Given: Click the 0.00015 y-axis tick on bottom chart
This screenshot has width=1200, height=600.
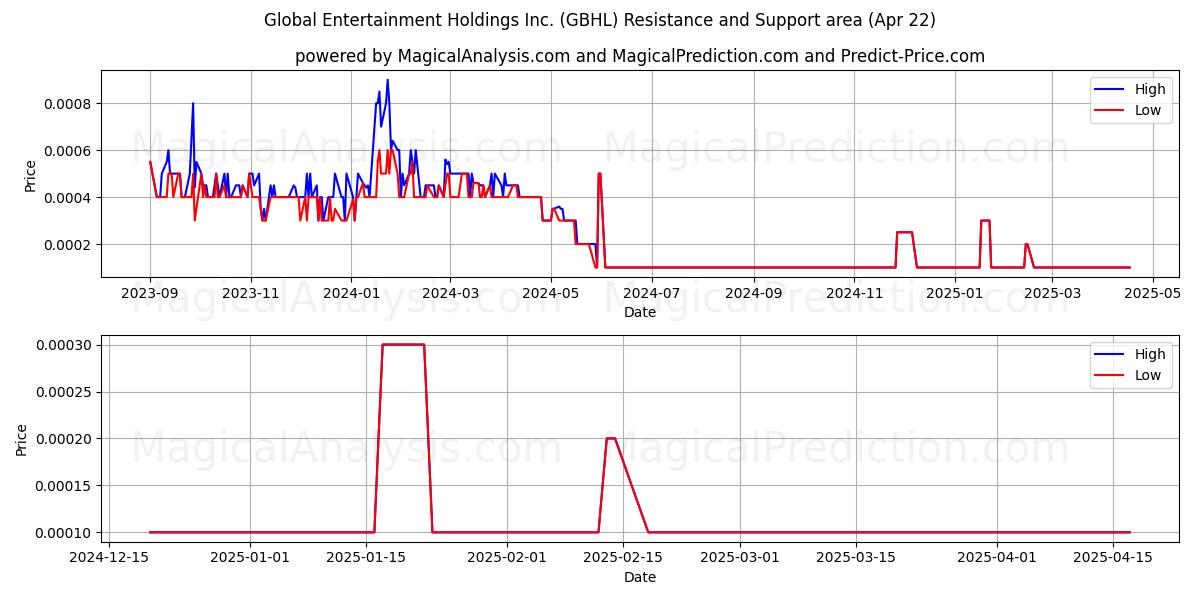Looking at the screenshot, I should tap(65, 486).
